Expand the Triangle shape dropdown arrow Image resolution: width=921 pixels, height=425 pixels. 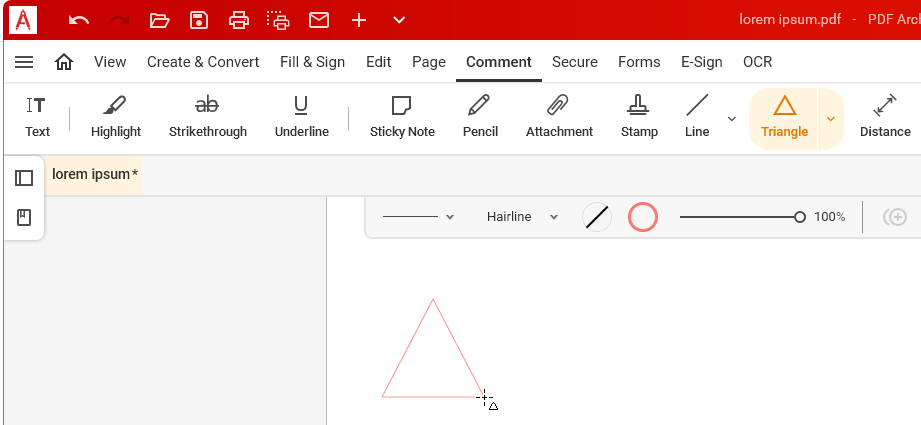(831, 119)
